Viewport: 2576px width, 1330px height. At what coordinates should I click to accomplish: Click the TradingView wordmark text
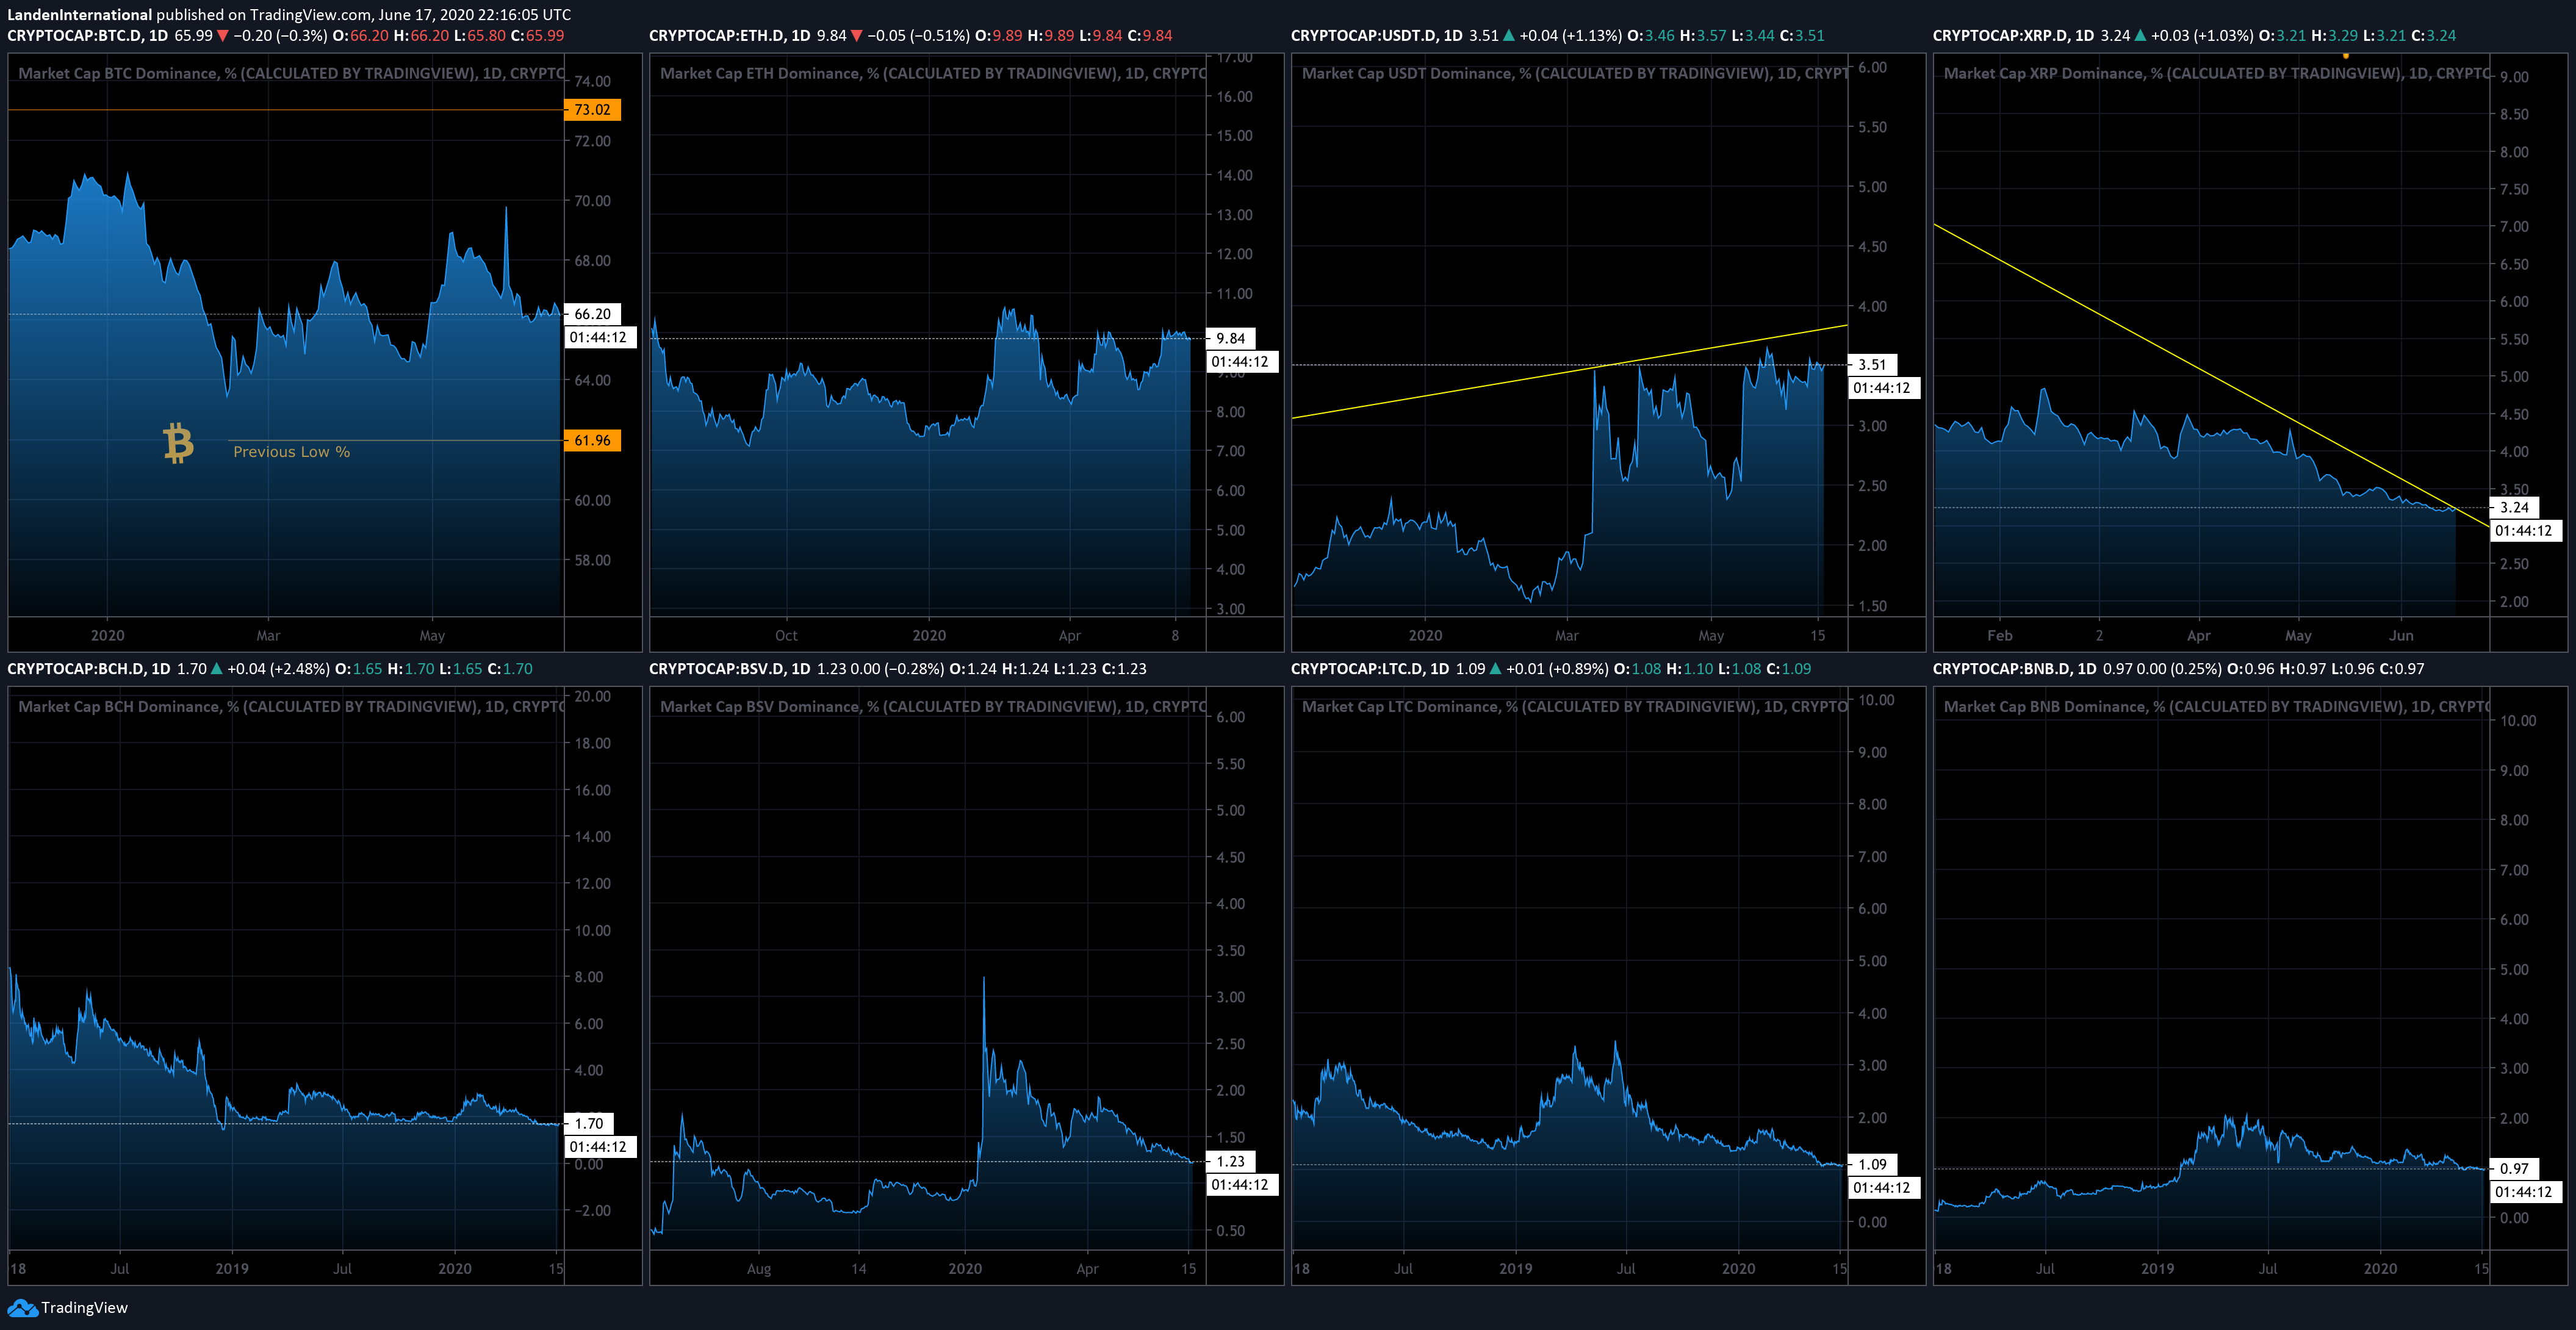(x=85, y=1308)
